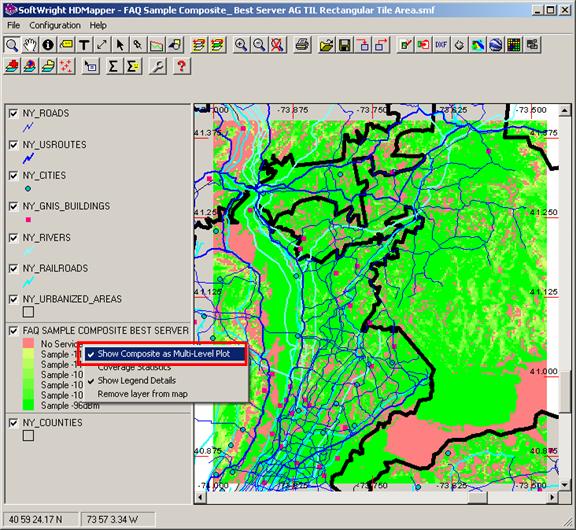
Task: Click the map's vertical scrollbar up arrow
Action: [565, 110]
